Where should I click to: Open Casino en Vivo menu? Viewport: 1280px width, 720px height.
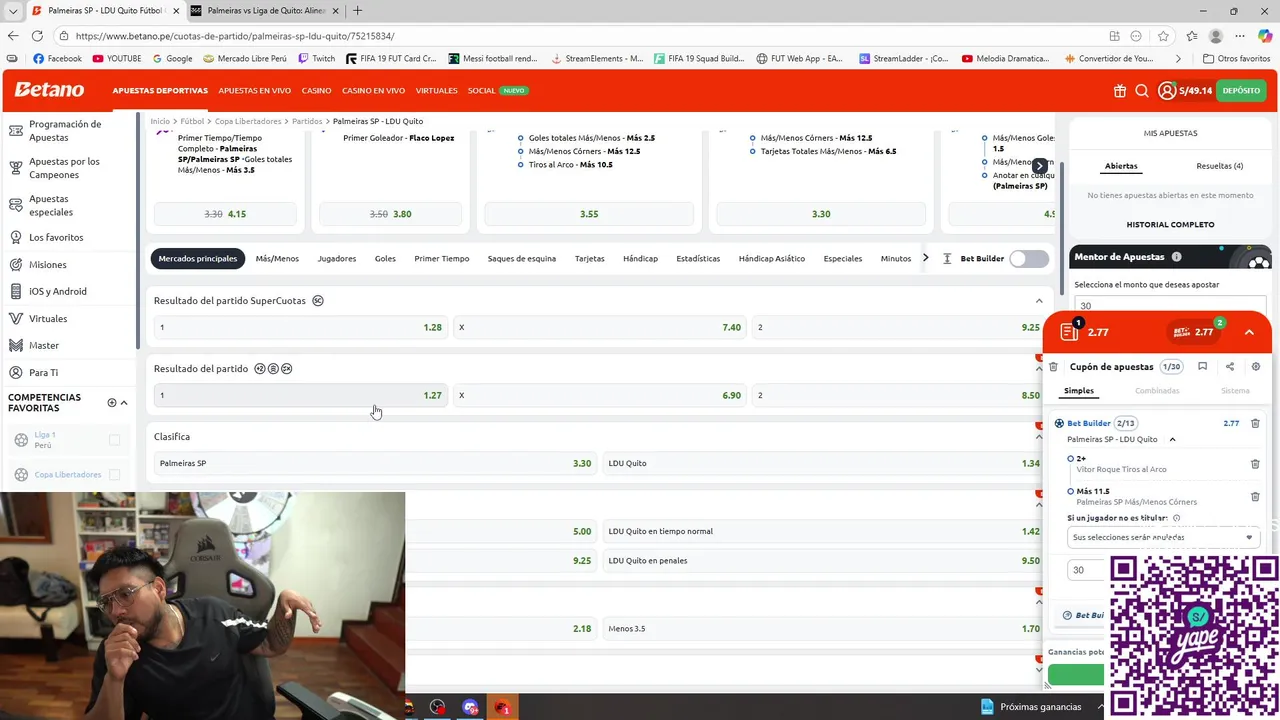click(x=373, y=91)
